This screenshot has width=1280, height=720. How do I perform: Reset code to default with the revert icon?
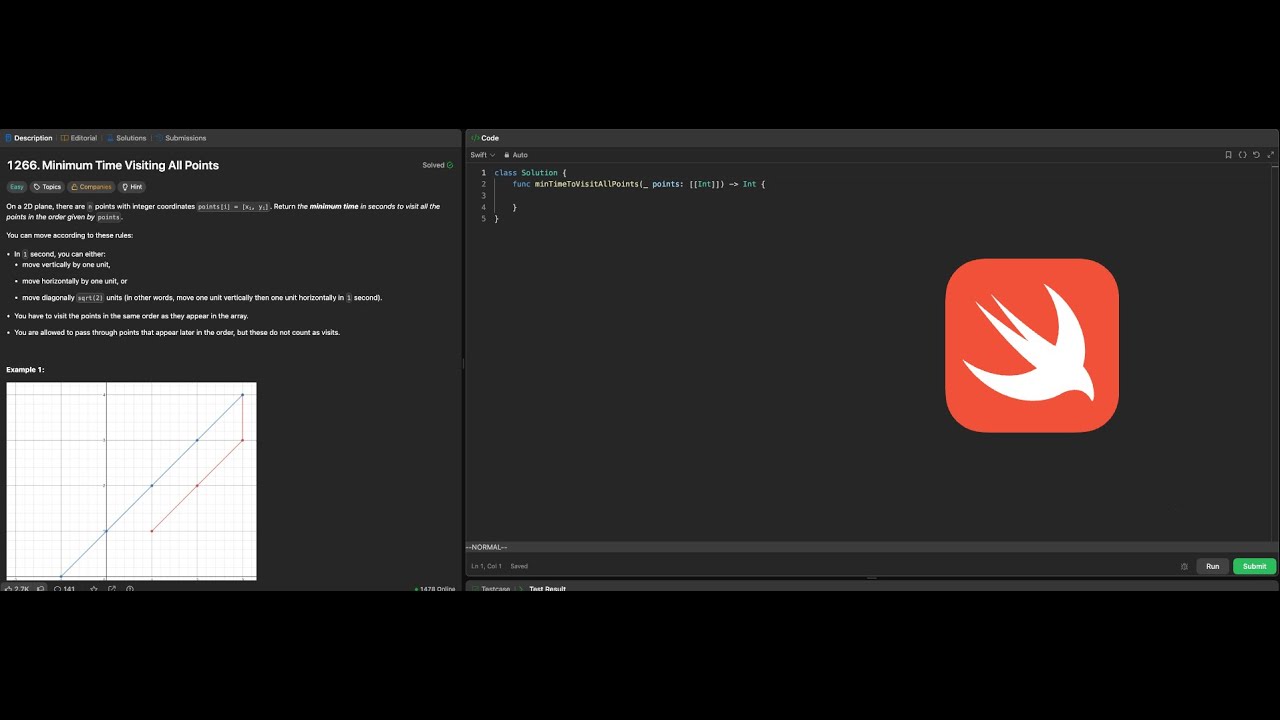tap(1257, 155)
